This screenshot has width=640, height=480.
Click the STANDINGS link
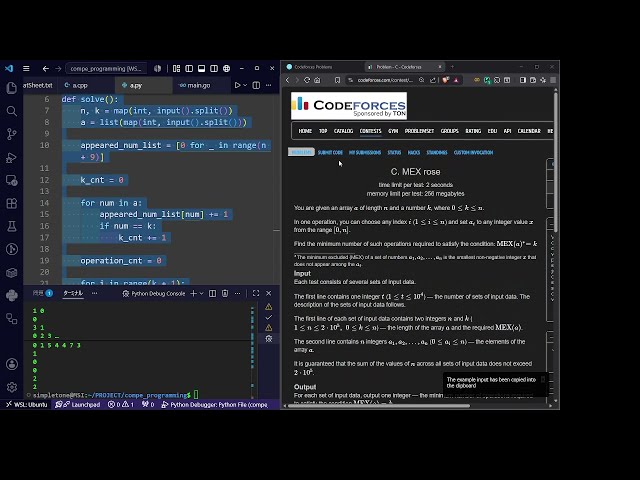[x=437, y=152]
